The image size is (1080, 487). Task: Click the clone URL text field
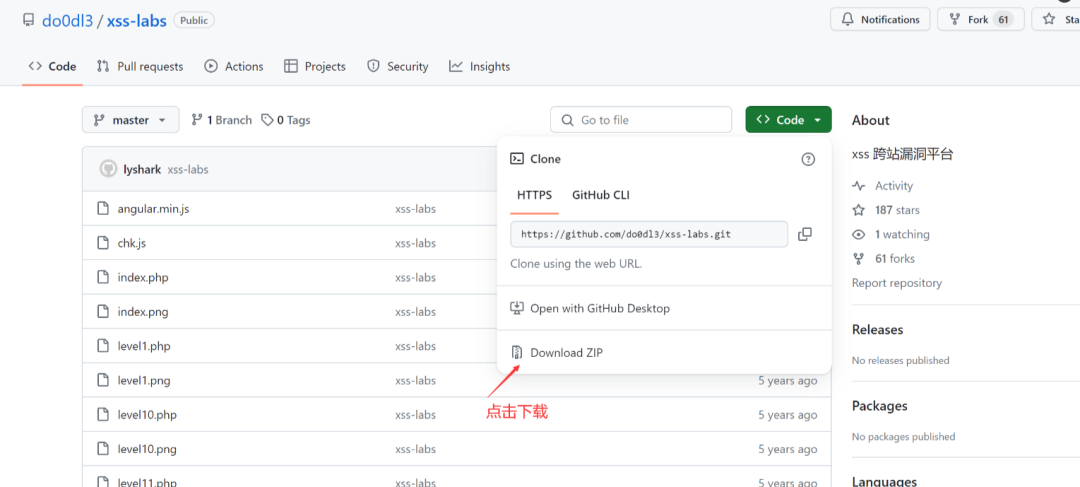pos(649,234)
